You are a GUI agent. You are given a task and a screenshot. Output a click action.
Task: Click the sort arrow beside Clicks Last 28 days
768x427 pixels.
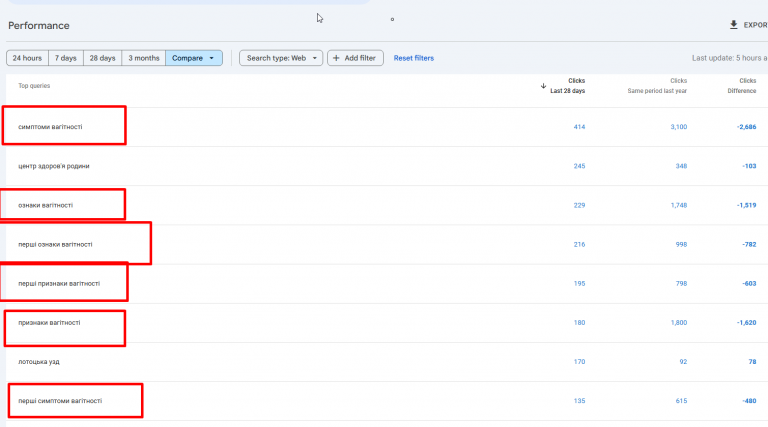pyautogui.click(x=543, y=86)
